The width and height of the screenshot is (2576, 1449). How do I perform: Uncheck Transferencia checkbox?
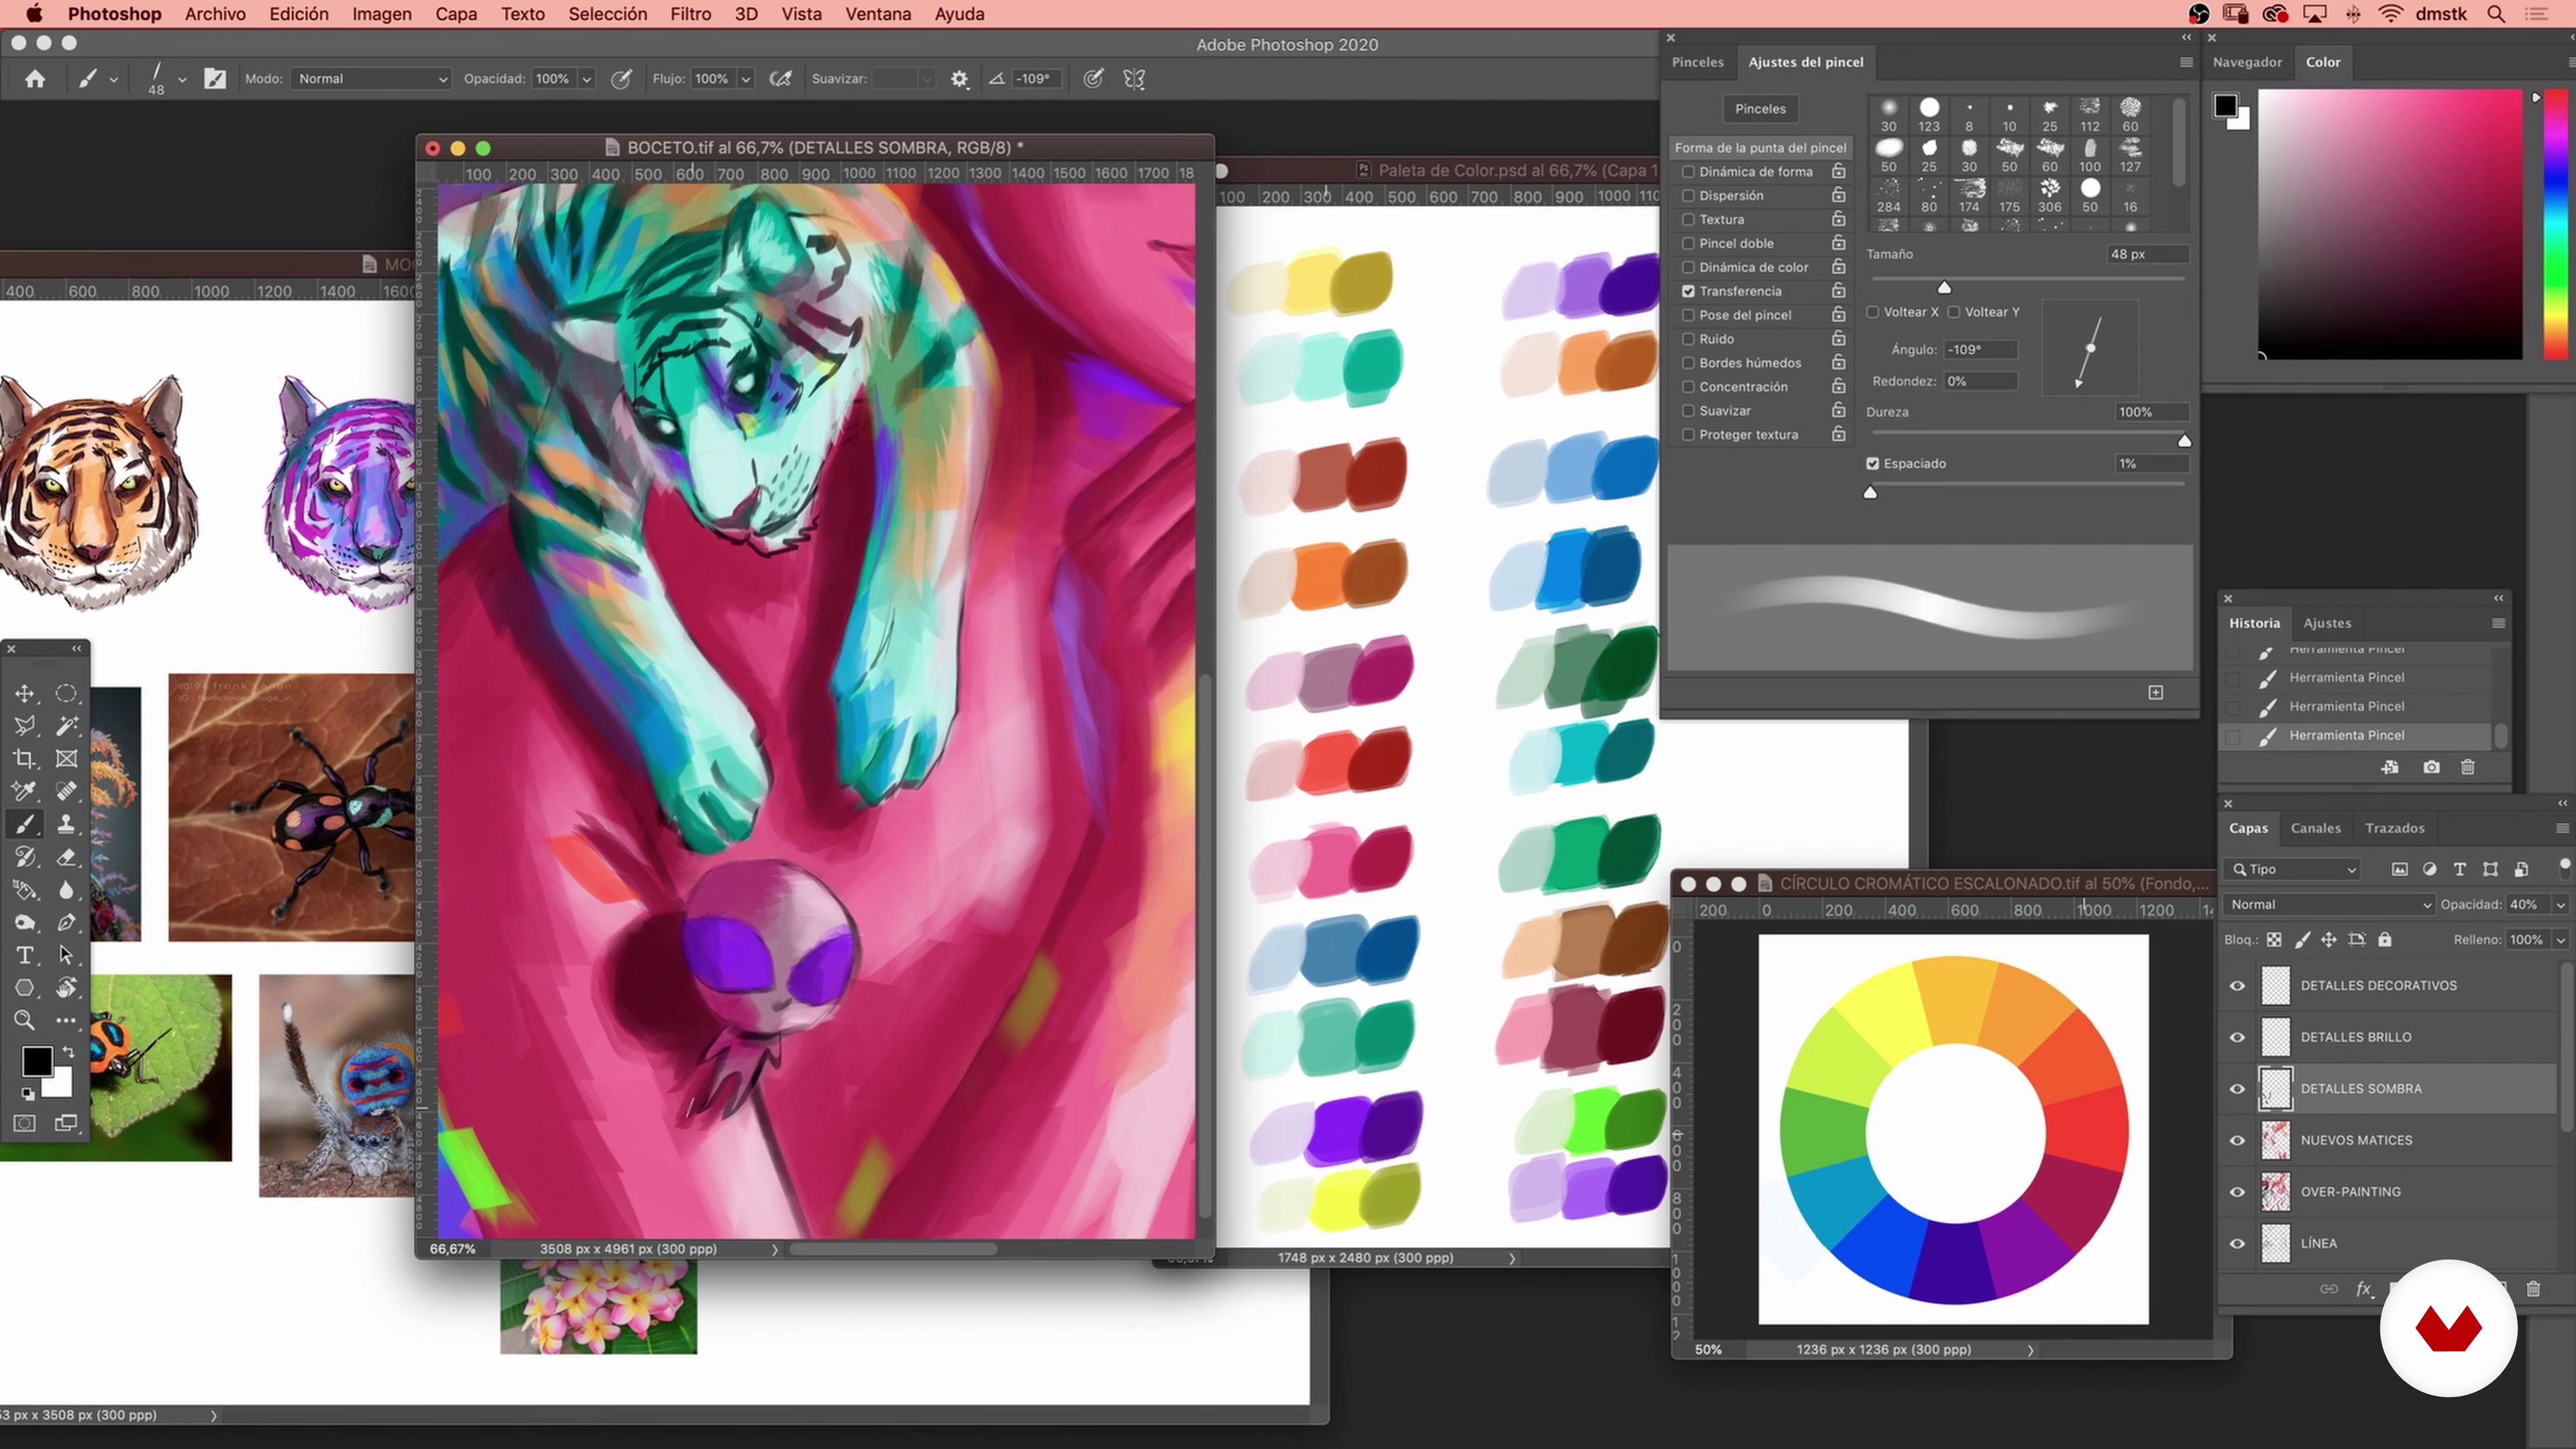(x=1688, y=291)
